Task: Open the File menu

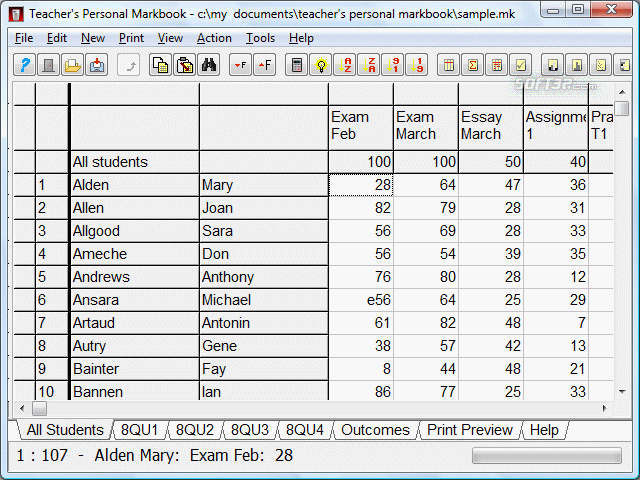Action: 24,38
